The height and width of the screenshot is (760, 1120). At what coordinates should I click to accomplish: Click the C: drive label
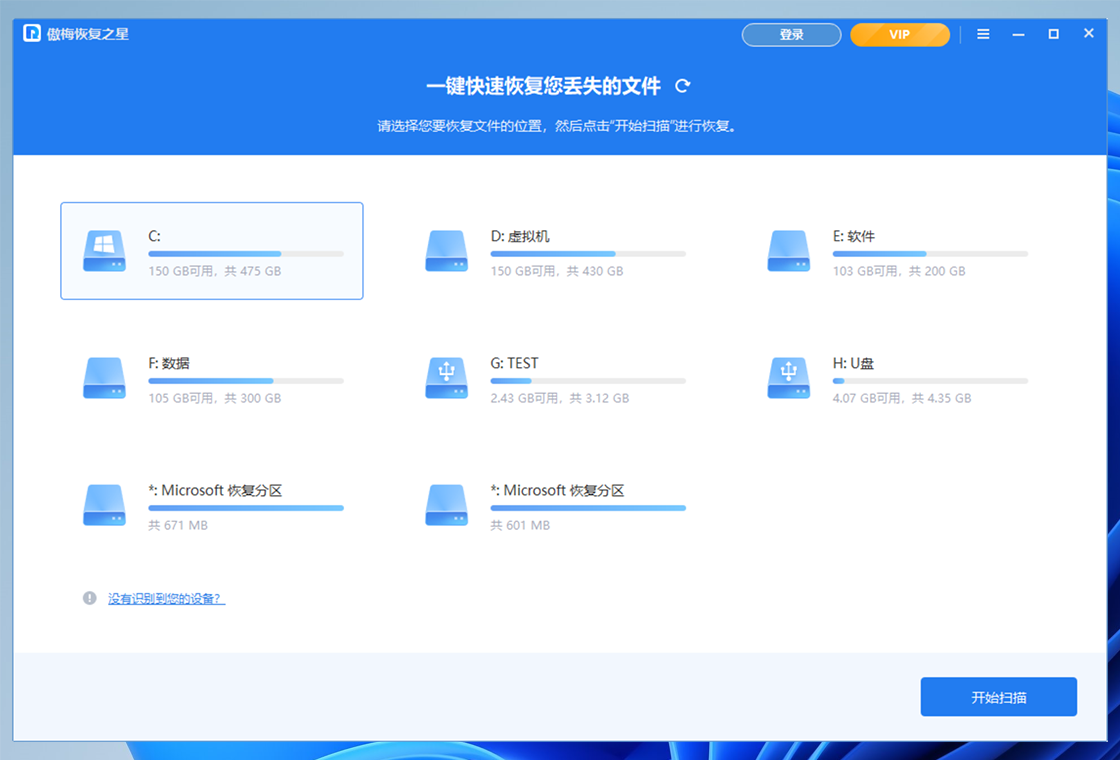pyautogui.click(x=154, y=236)
